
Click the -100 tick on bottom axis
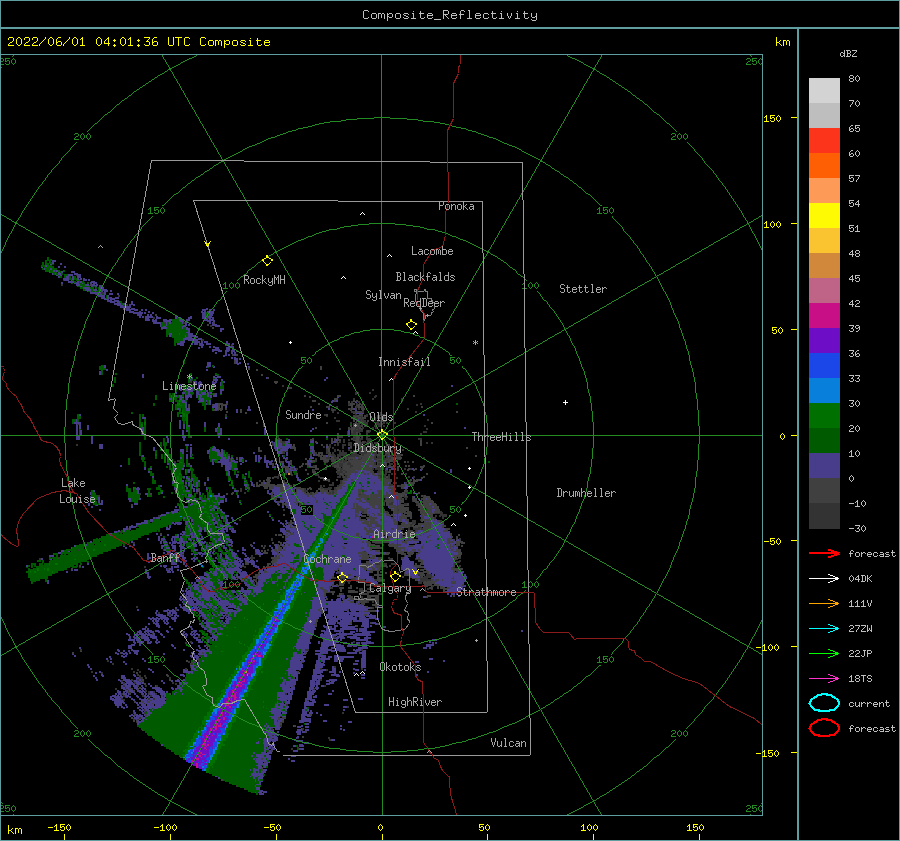pyautogui.click(x=165, y=827)
